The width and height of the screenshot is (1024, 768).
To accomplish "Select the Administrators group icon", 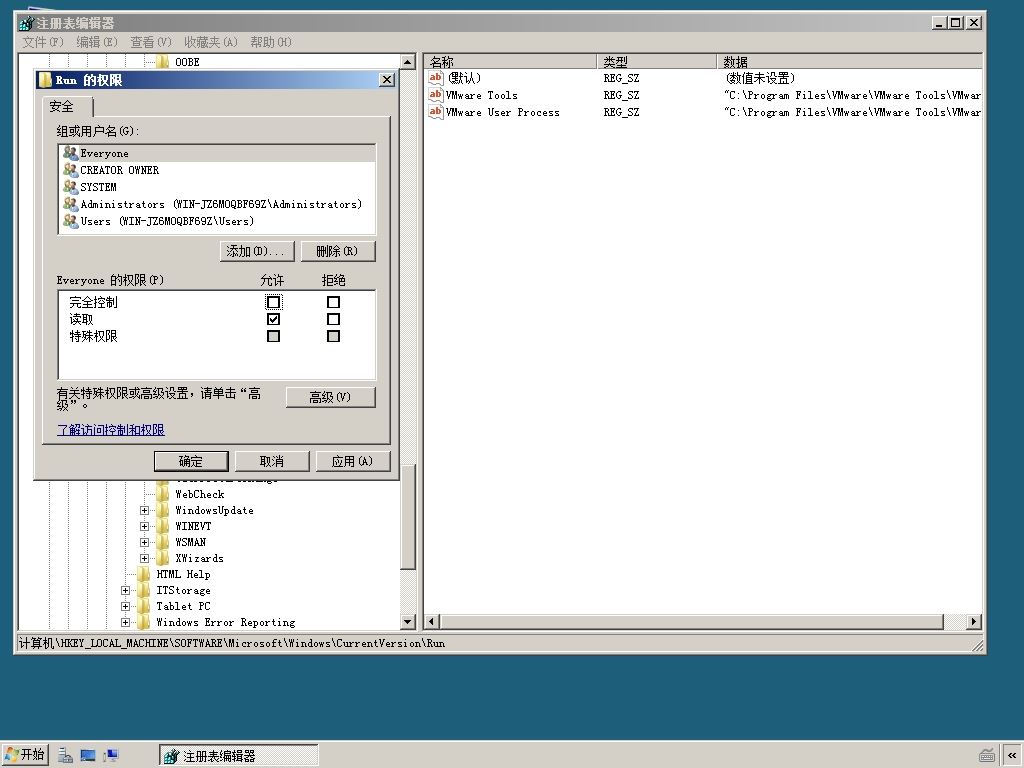I will 70,204.
